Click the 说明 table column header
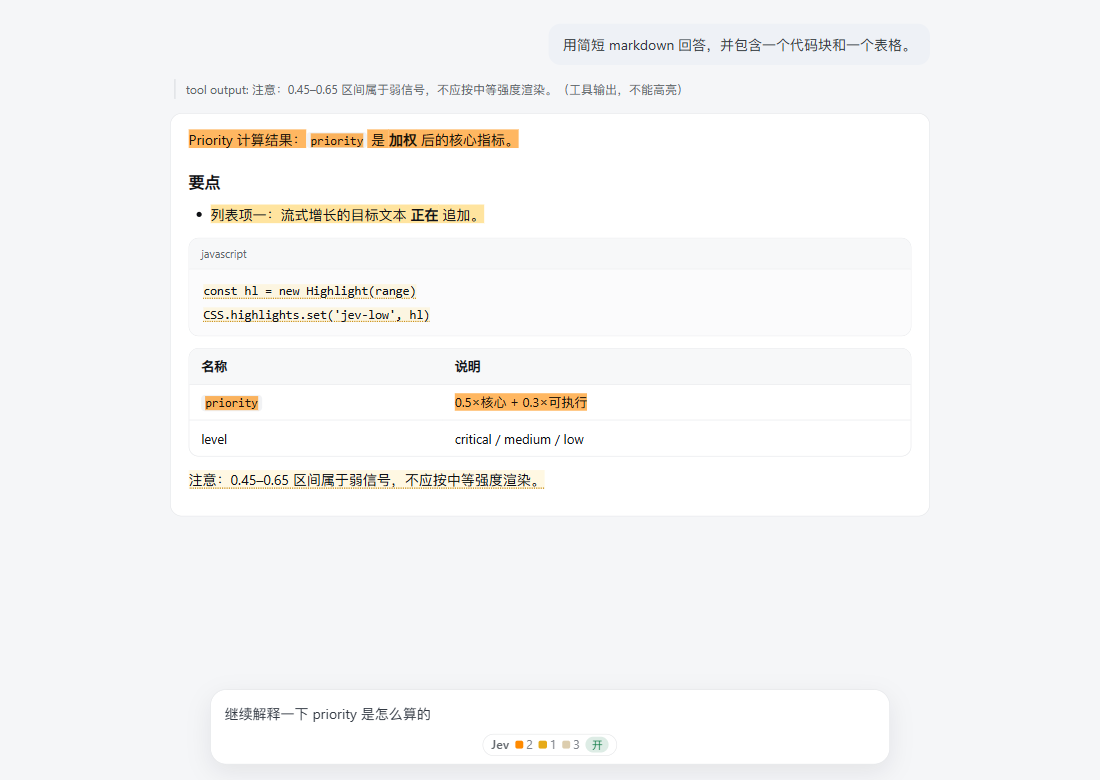Screen dimensions: 1100x780 (x=467, y=366)
